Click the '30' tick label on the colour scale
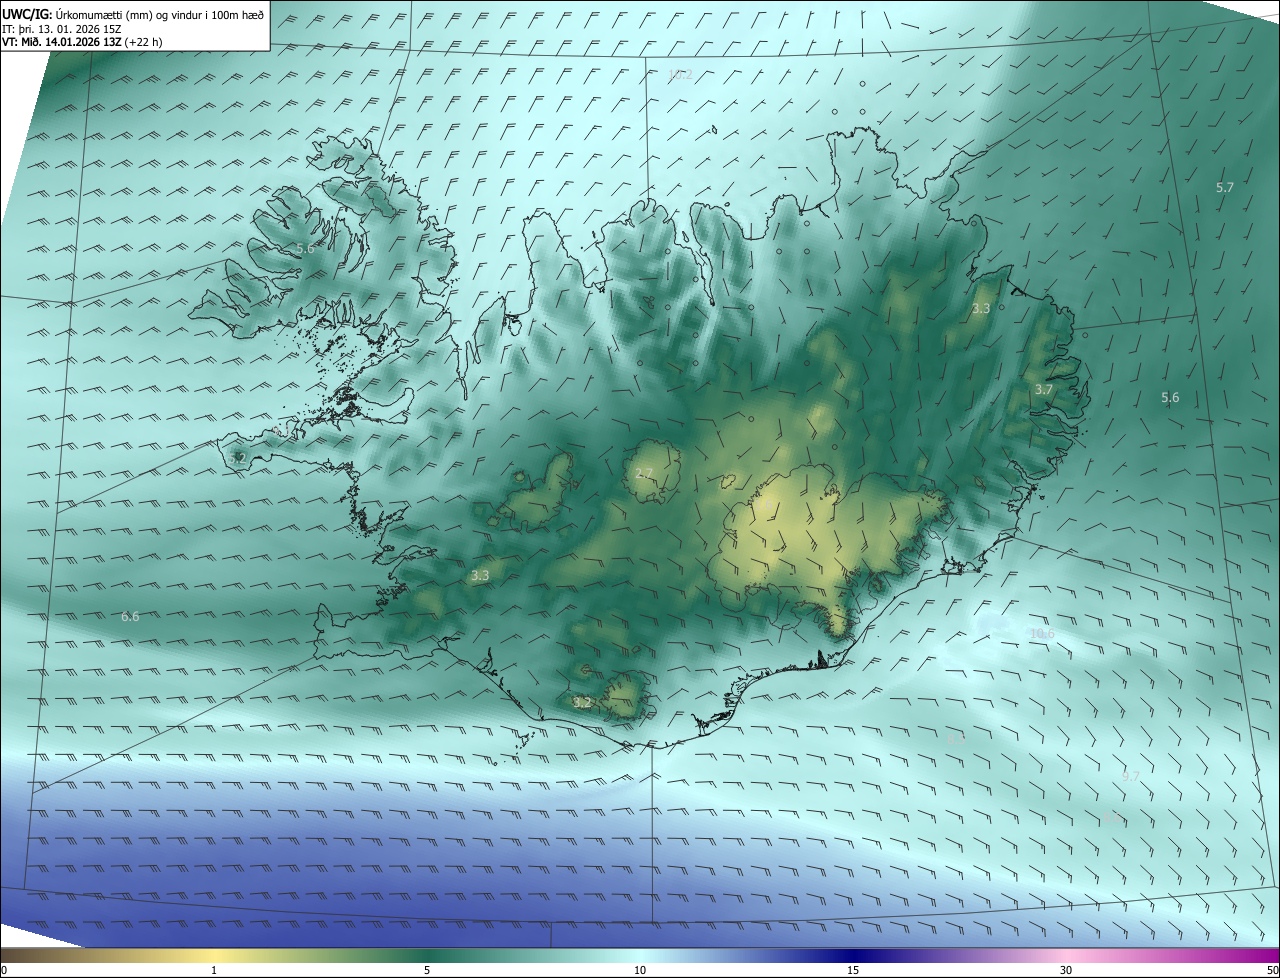Screen dimensions: 1280x978 click(x=1066, y=970)
